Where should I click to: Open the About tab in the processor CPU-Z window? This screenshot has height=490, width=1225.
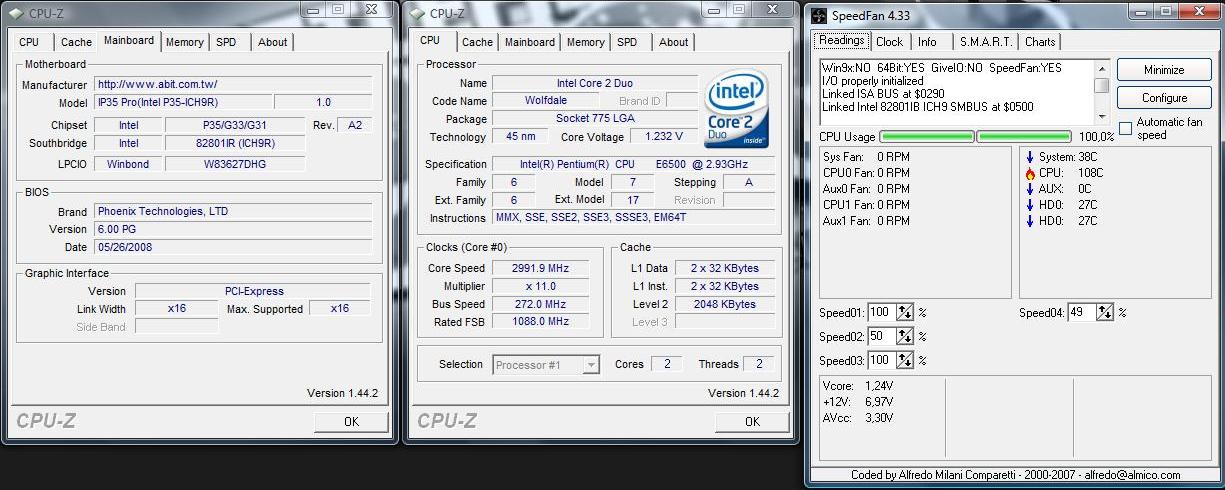673,42
